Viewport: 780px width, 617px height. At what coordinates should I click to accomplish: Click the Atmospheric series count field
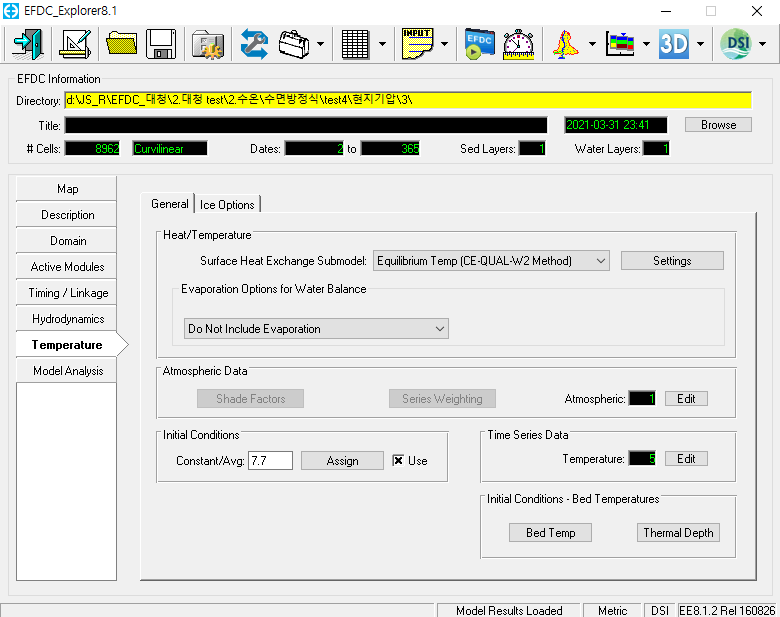[642, 399]
